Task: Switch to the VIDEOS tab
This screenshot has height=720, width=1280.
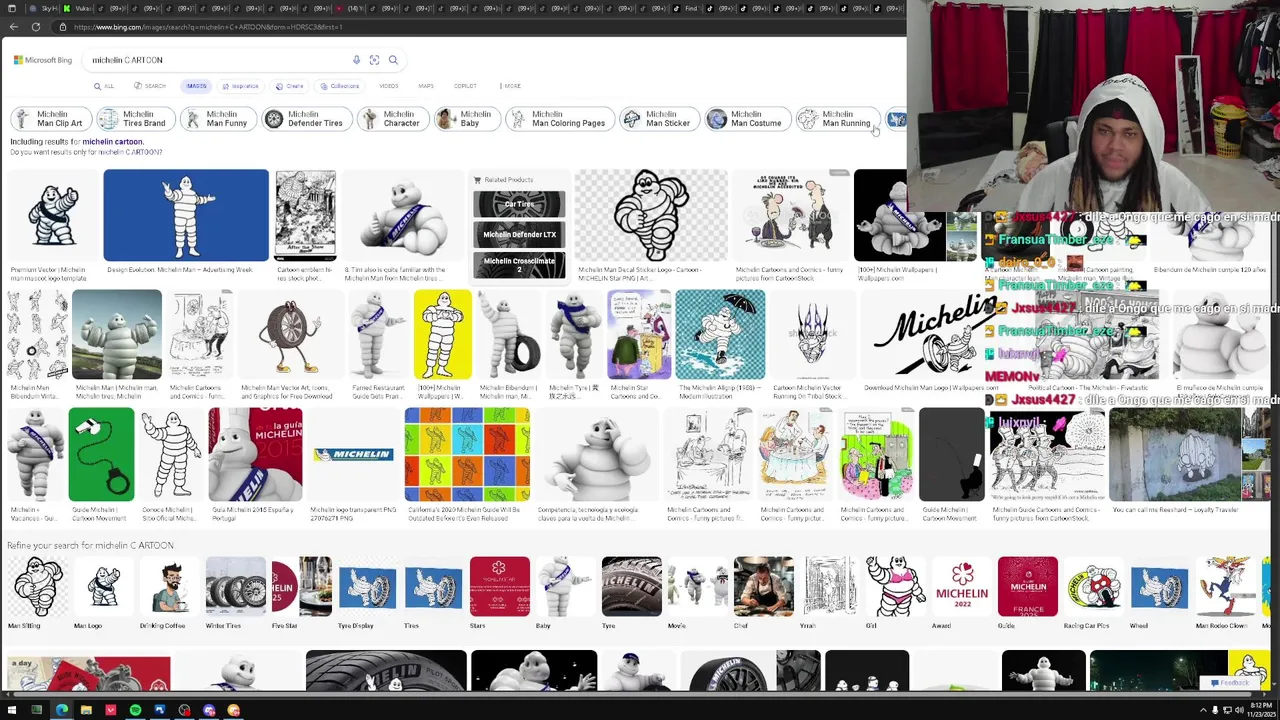Action: (388, 86)
